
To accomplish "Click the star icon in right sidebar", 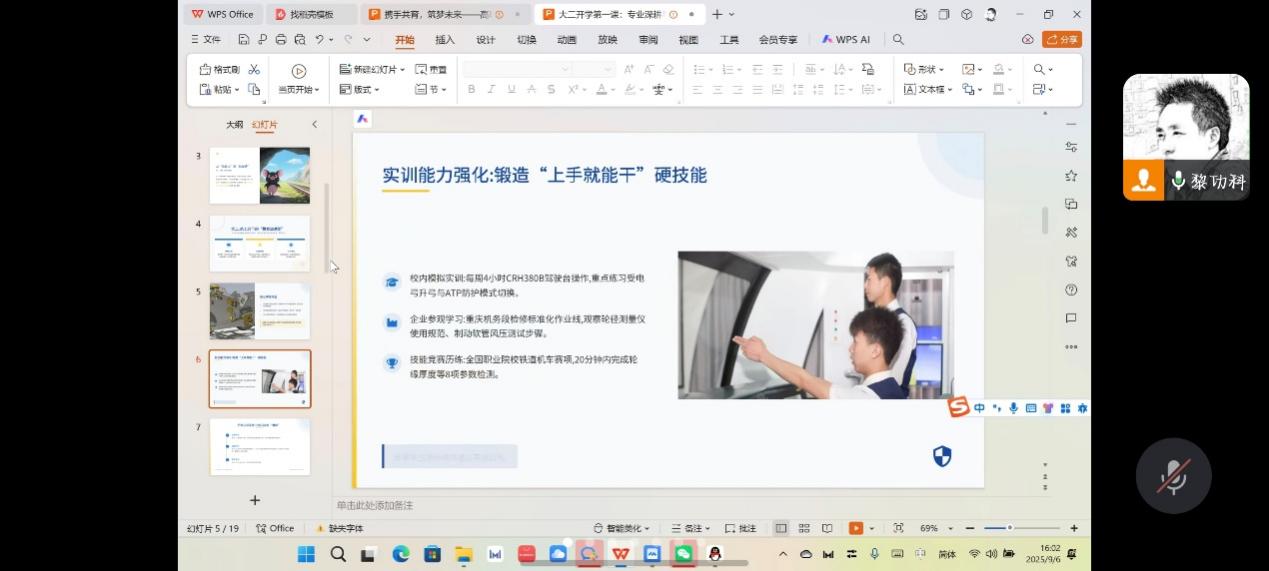I will [x=1071, y=176].
